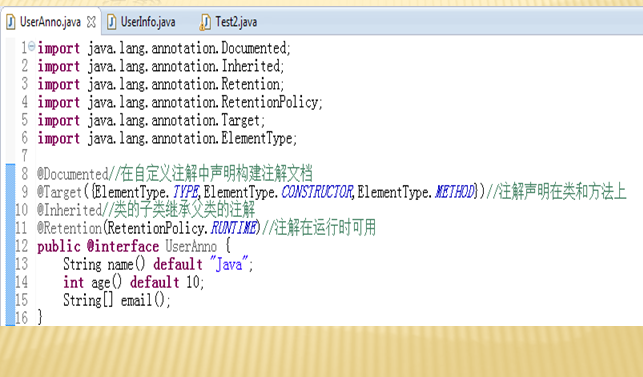Click the comment at end of line 9
Viewport: 643px width, 377px height.
[556, 192]
